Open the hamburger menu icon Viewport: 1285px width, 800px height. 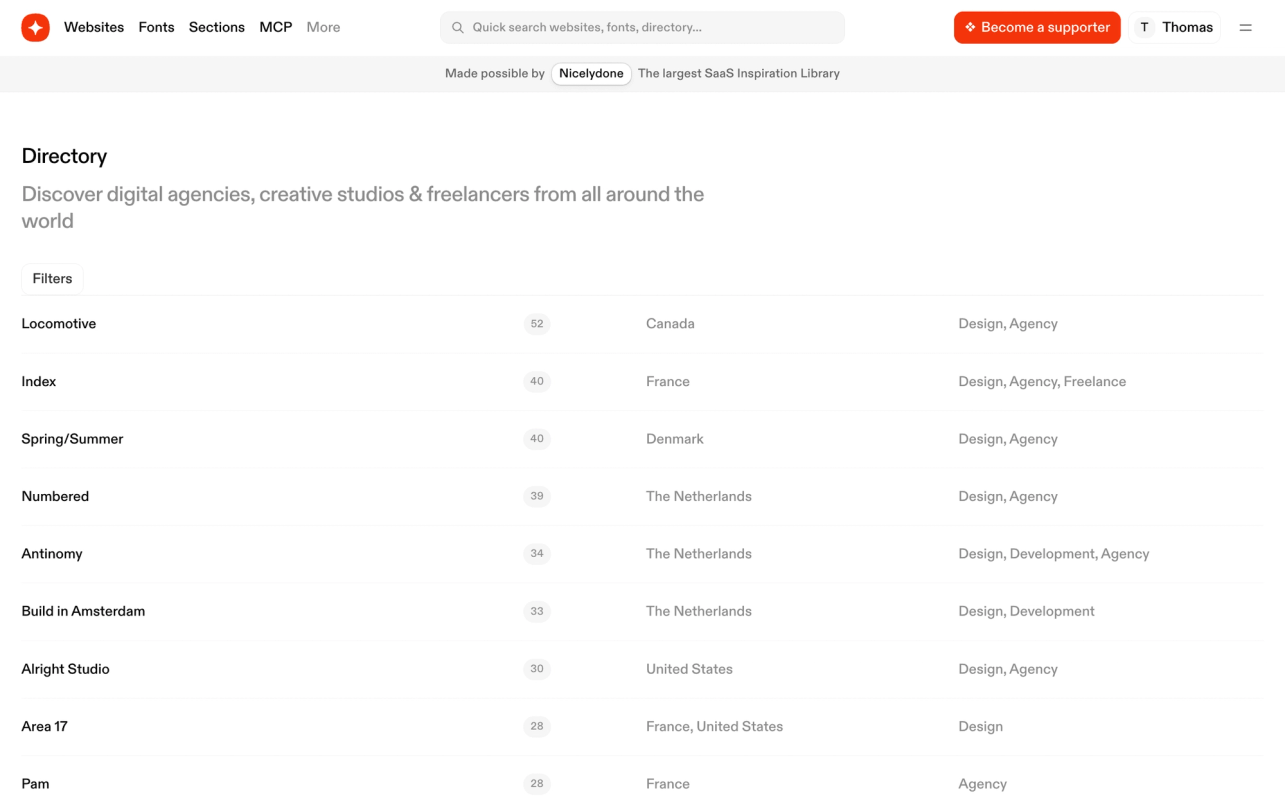coord(1245,28)
